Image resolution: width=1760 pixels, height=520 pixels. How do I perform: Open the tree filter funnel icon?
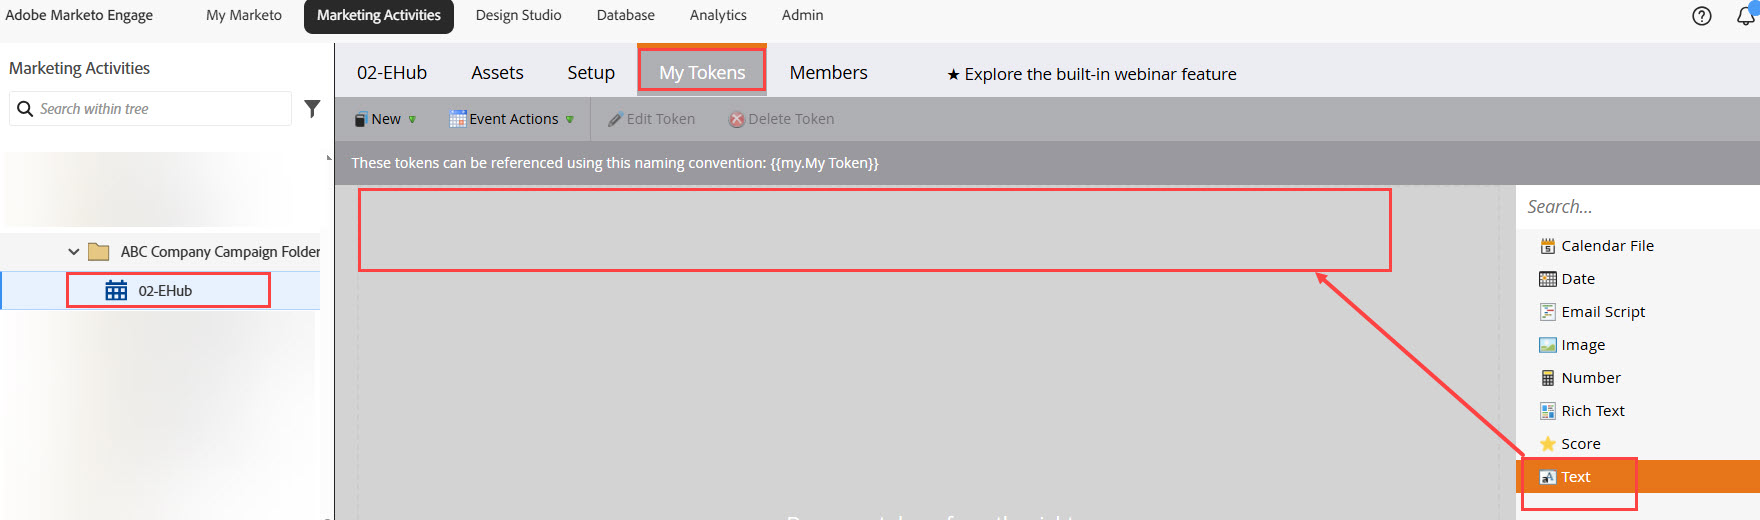coord(312,108)
